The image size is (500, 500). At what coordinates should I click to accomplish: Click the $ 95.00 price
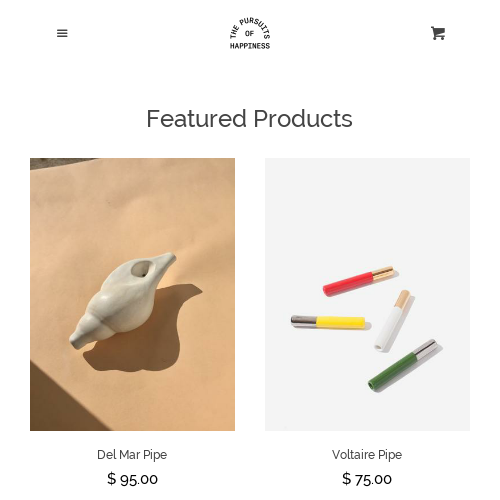click(x=132, y=479)
